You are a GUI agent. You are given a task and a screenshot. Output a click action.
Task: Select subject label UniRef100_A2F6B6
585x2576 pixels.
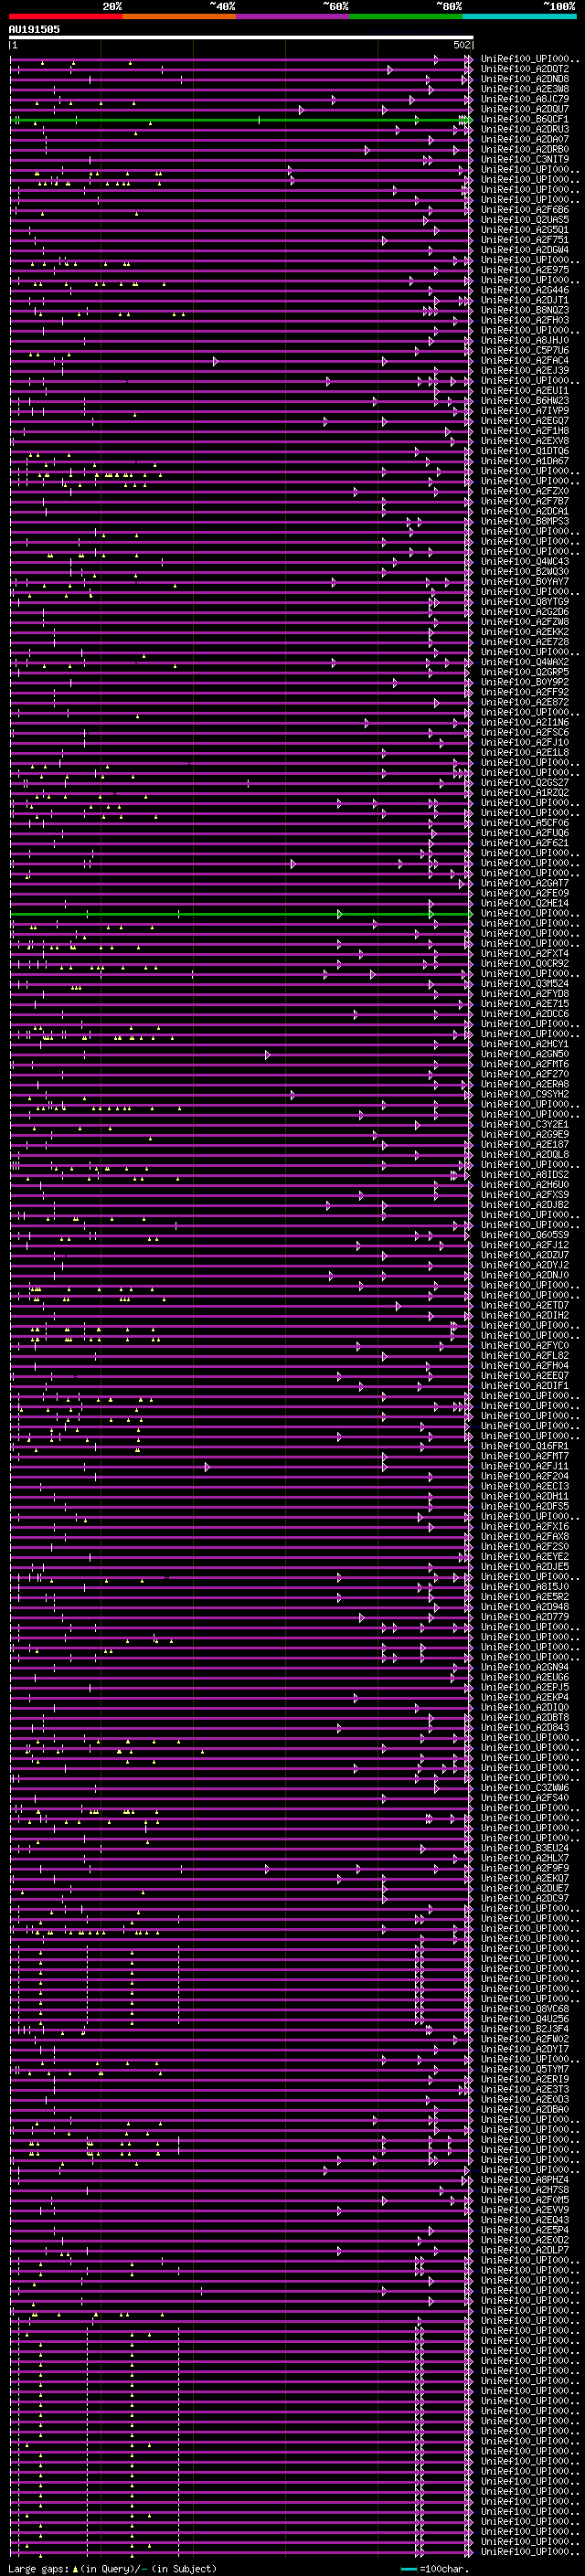[525, 210]
